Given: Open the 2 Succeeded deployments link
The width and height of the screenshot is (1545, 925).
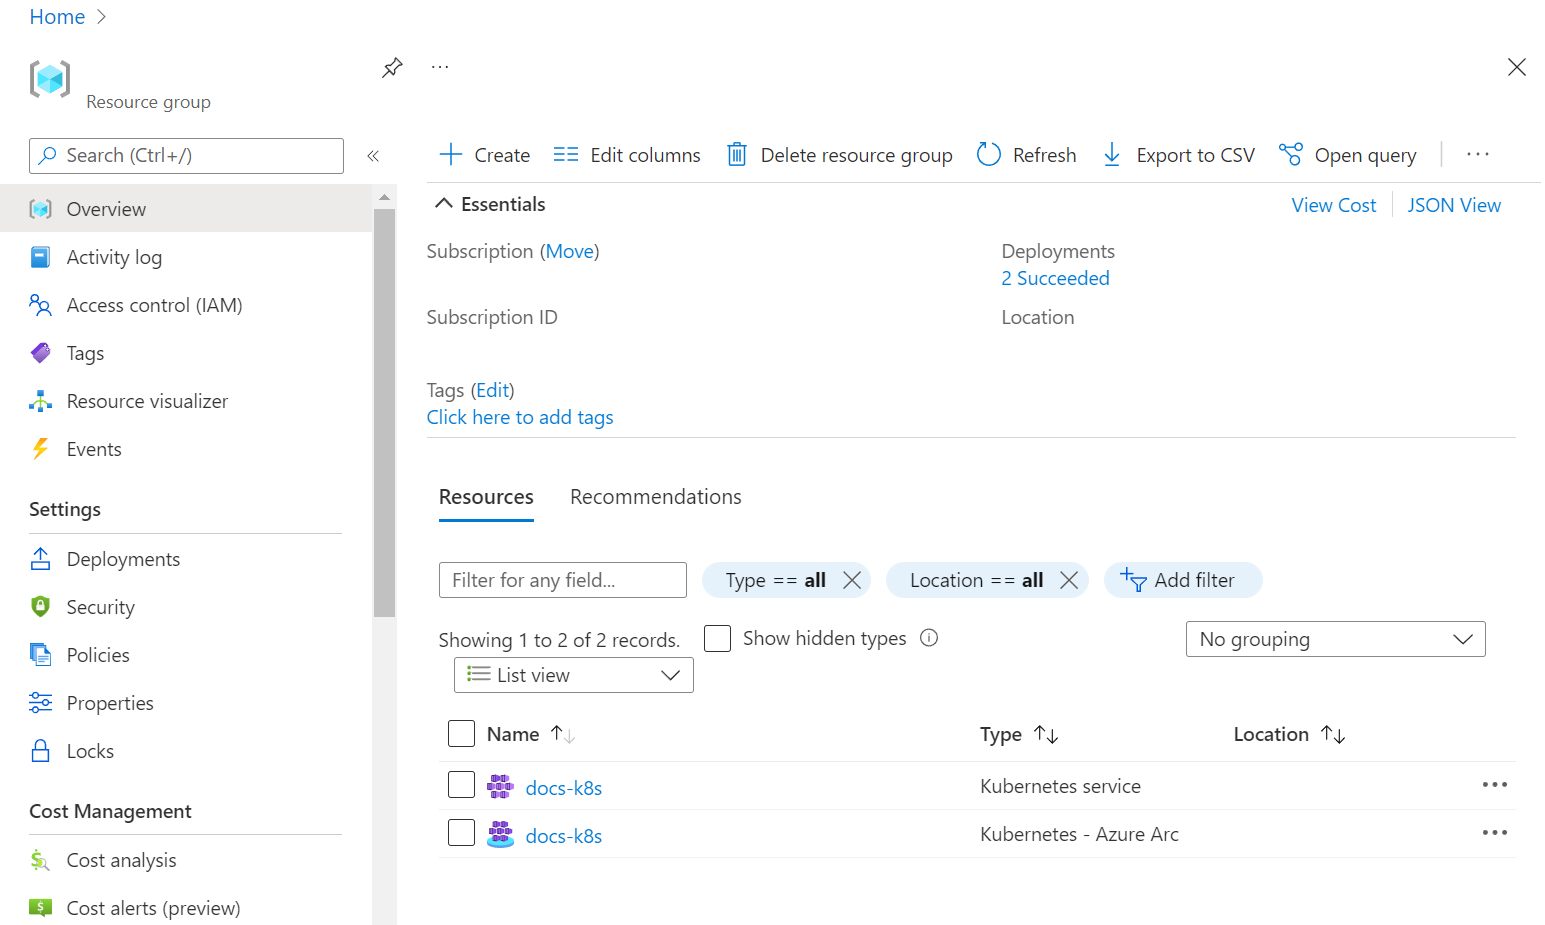Looking at the screenshot, I should coord(1055,278).
